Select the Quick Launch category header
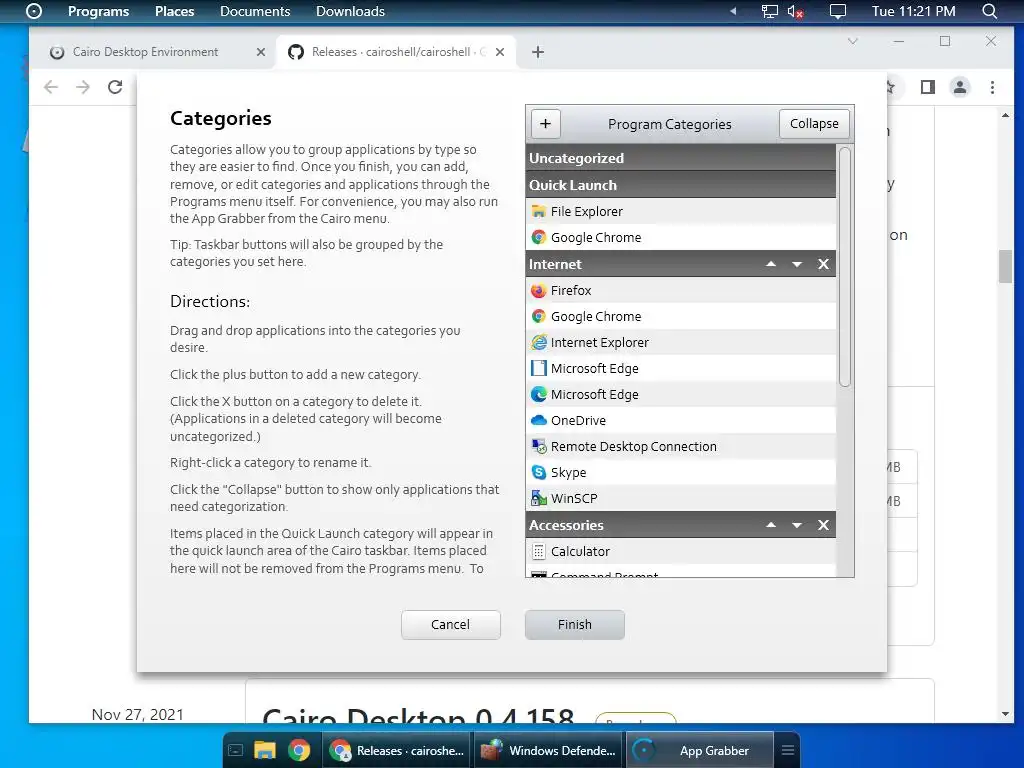The image size is (1024, 768). pos(680,185)
